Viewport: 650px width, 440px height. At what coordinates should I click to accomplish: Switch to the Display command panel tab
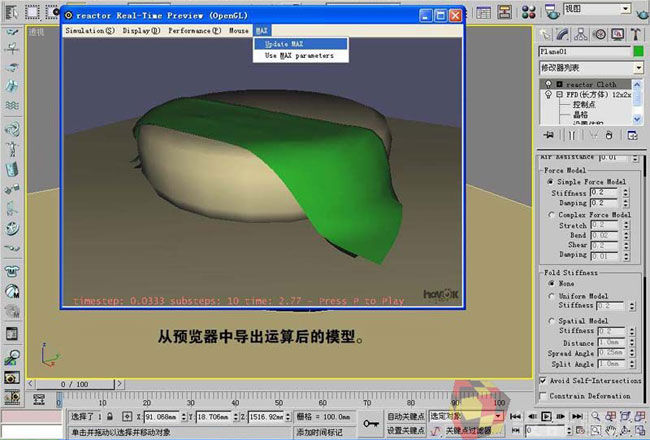coord(618,35)
